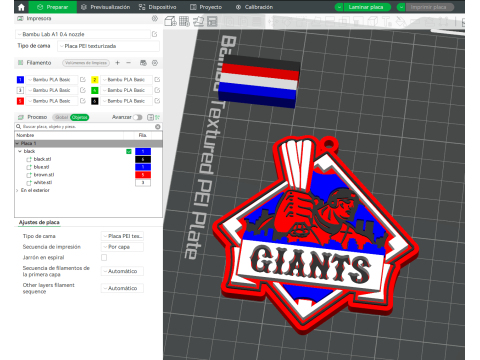Viewport: 480px width, 360px height.
Task: Toggle the Avanzar switch
Action: (137, 117)
